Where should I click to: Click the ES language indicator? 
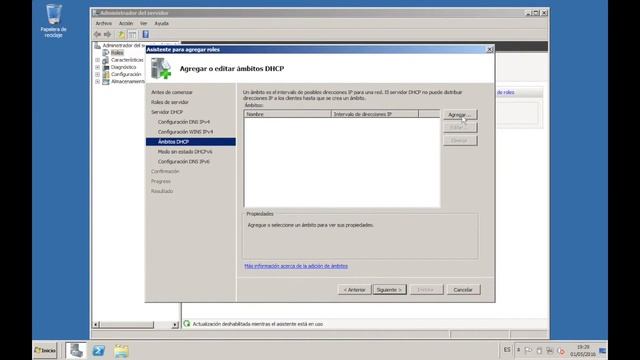tap(507, 350)
